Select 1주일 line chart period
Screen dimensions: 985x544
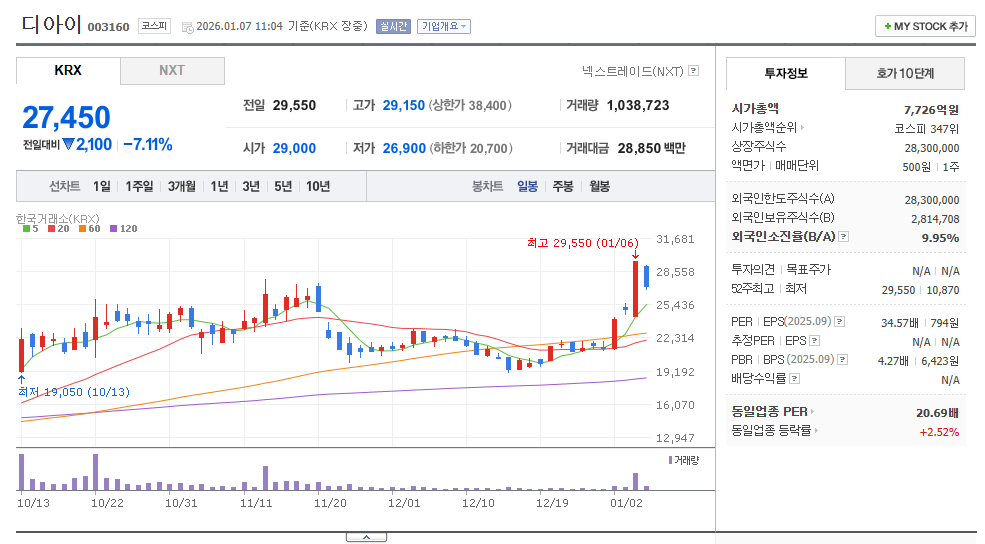(x=139, y=187)
